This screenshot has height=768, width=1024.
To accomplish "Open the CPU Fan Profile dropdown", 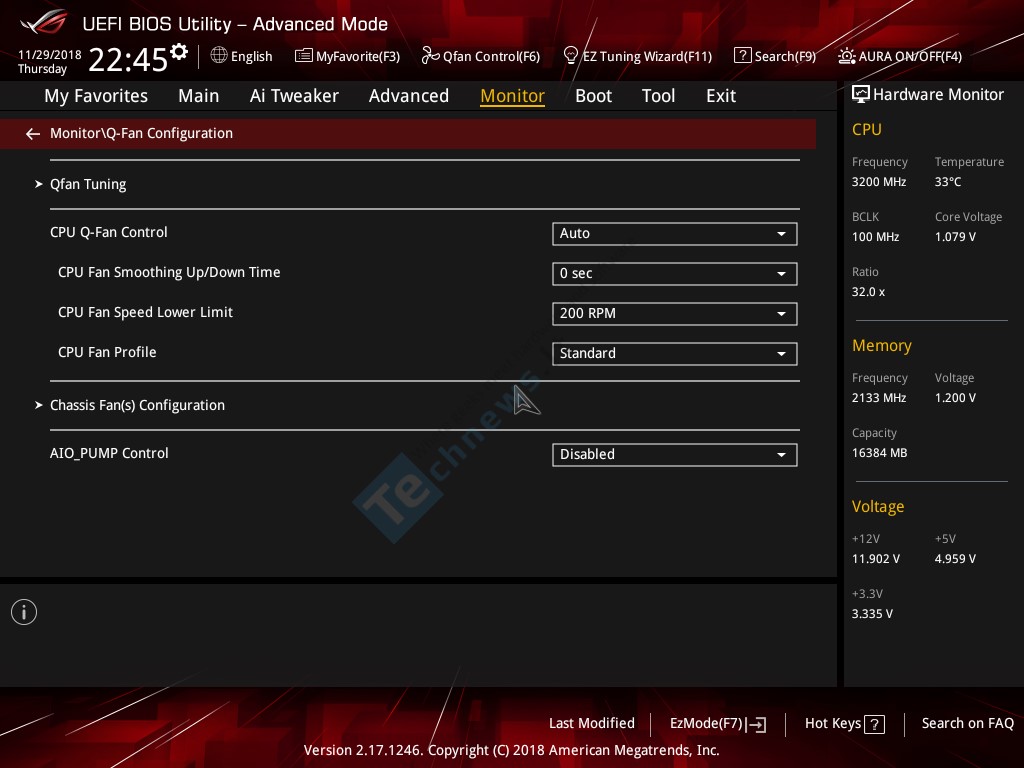I will [675, 353].
